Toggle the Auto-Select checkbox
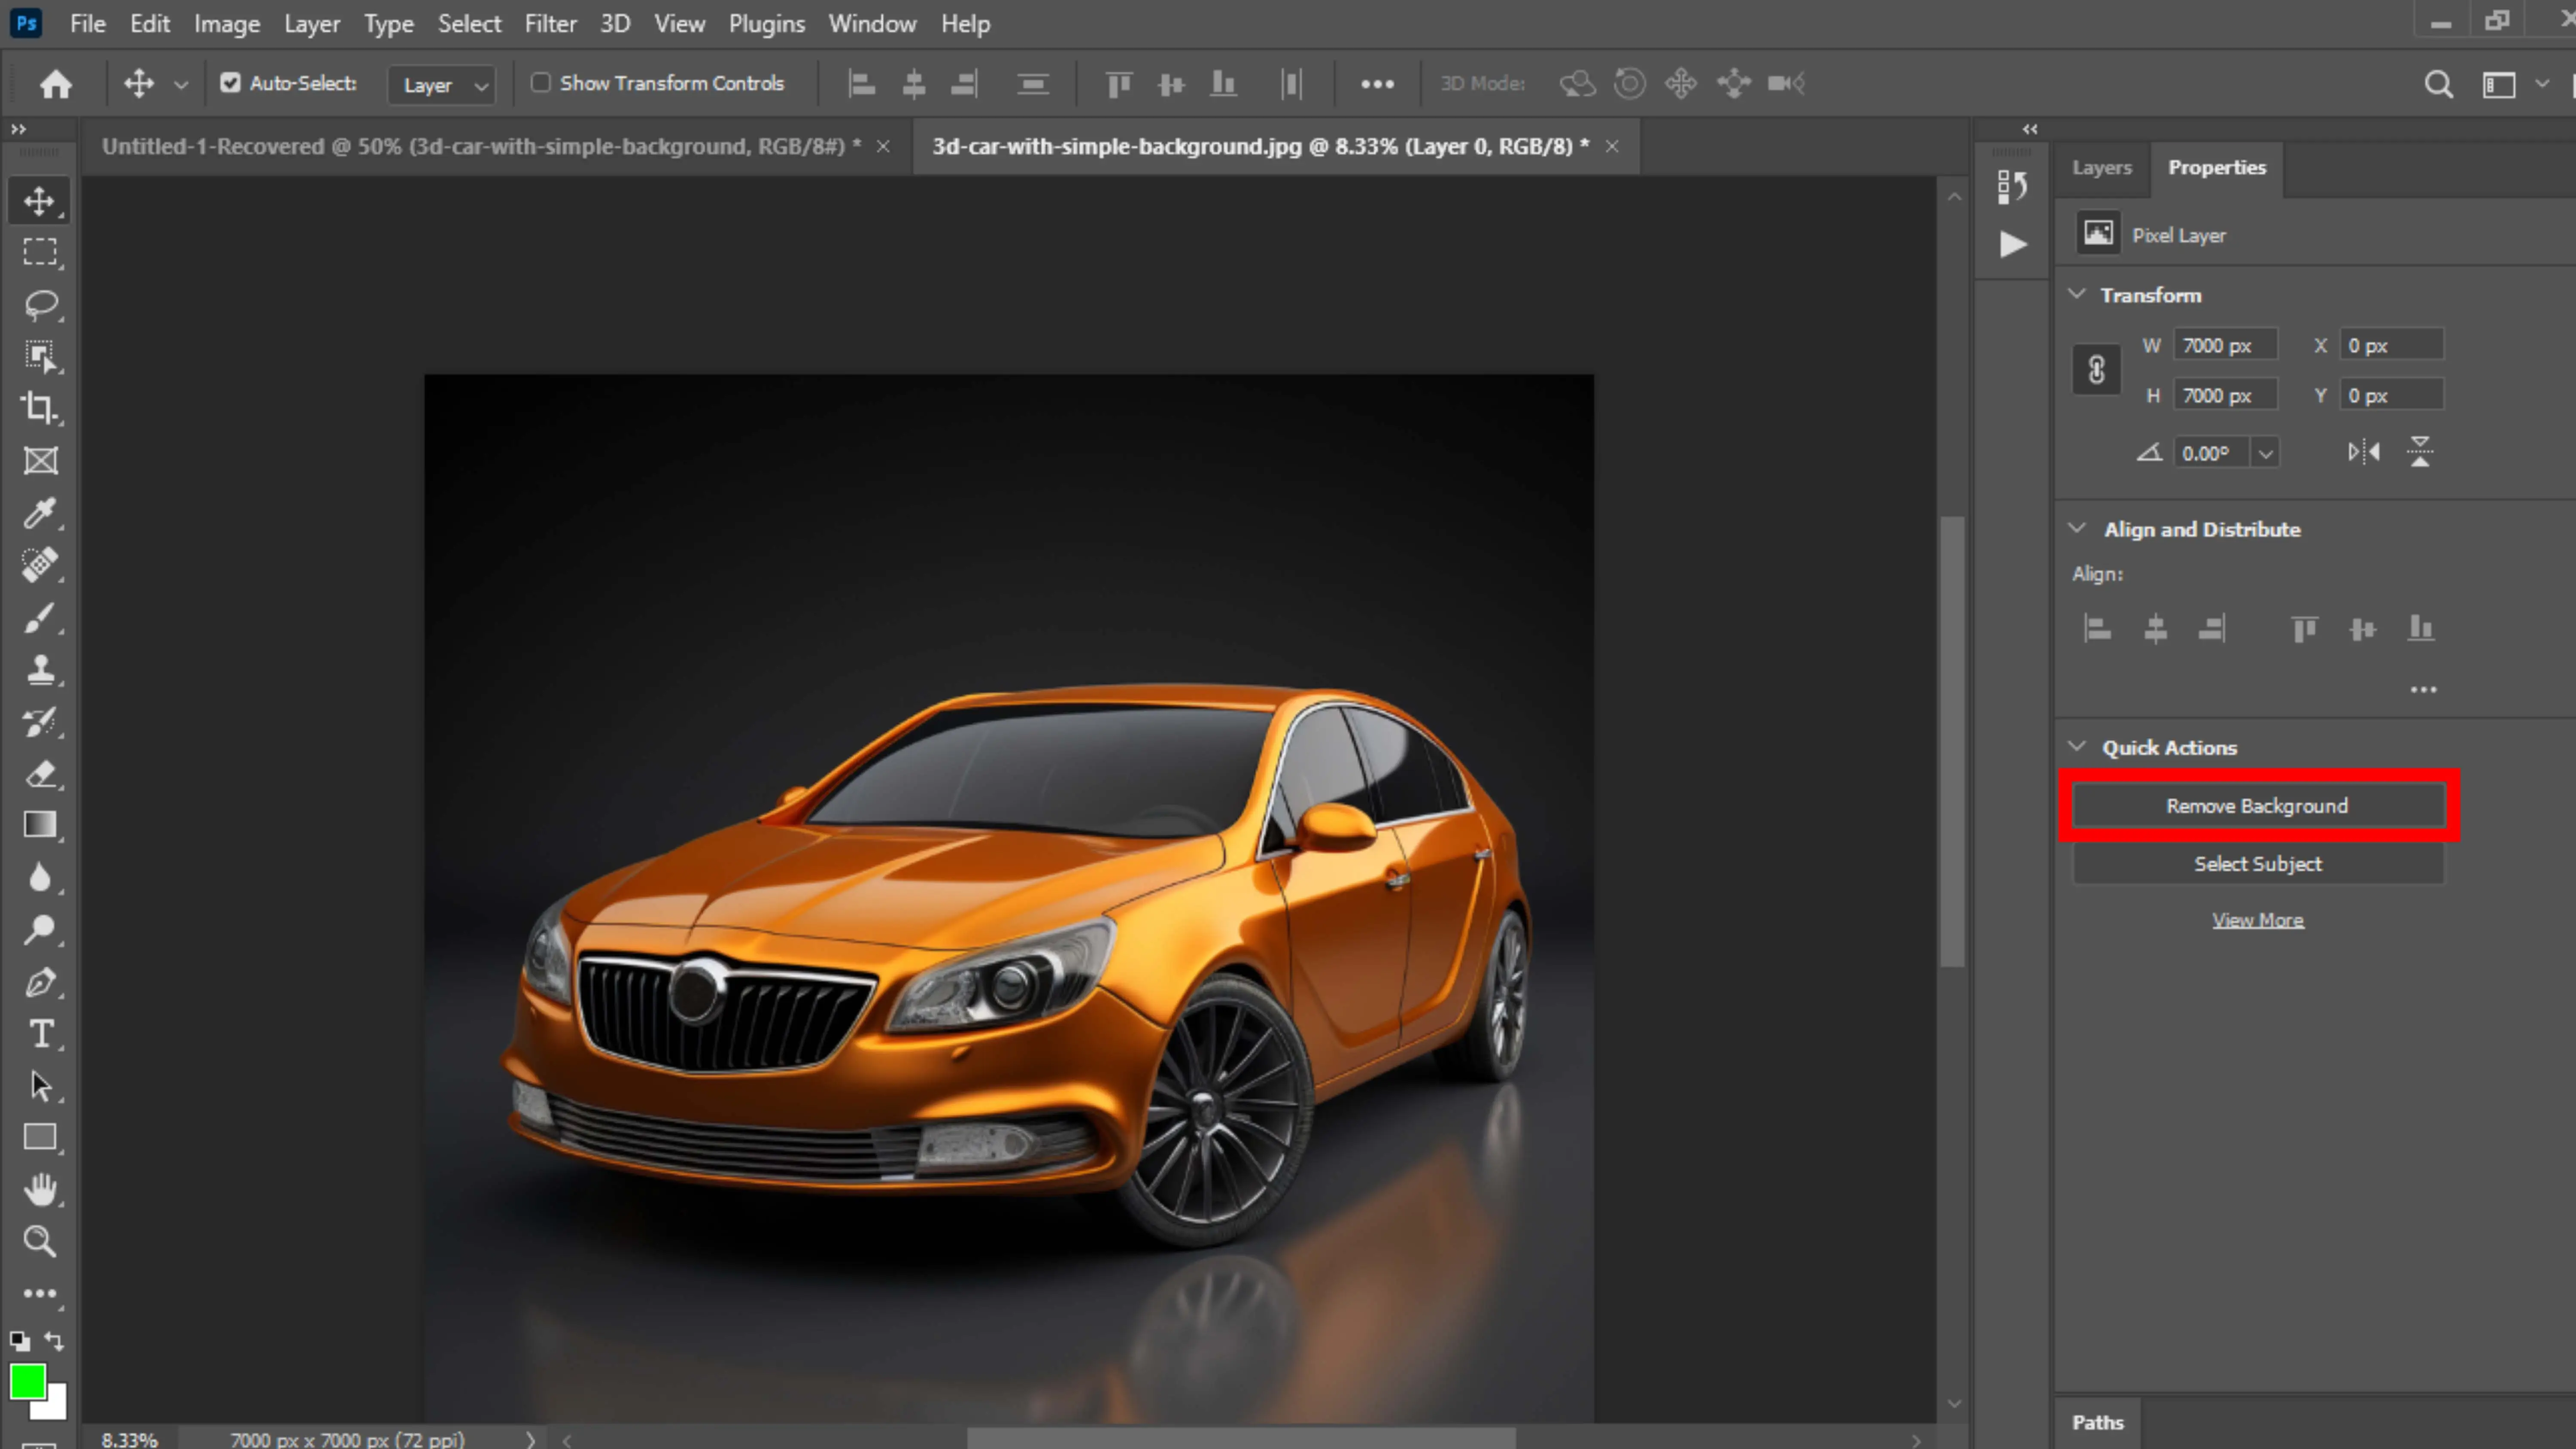 coord(230,83)
